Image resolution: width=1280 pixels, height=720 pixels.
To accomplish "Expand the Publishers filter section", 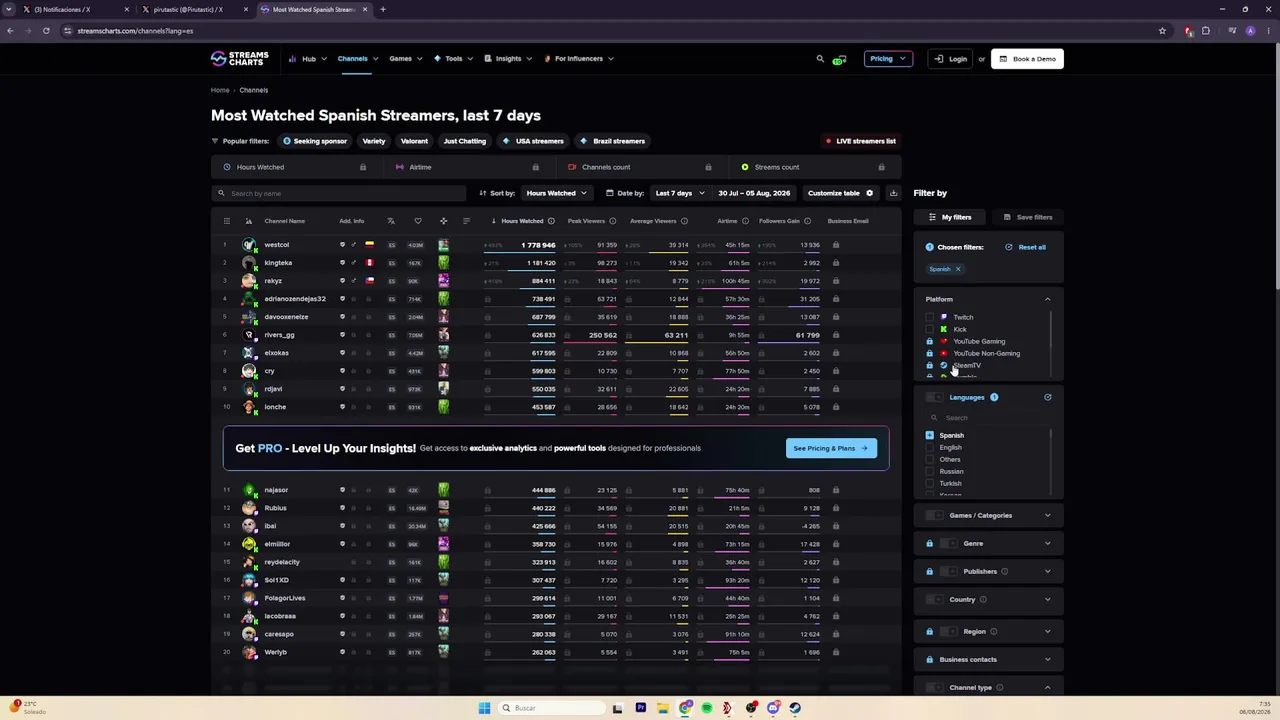I will pos(1048,572).
